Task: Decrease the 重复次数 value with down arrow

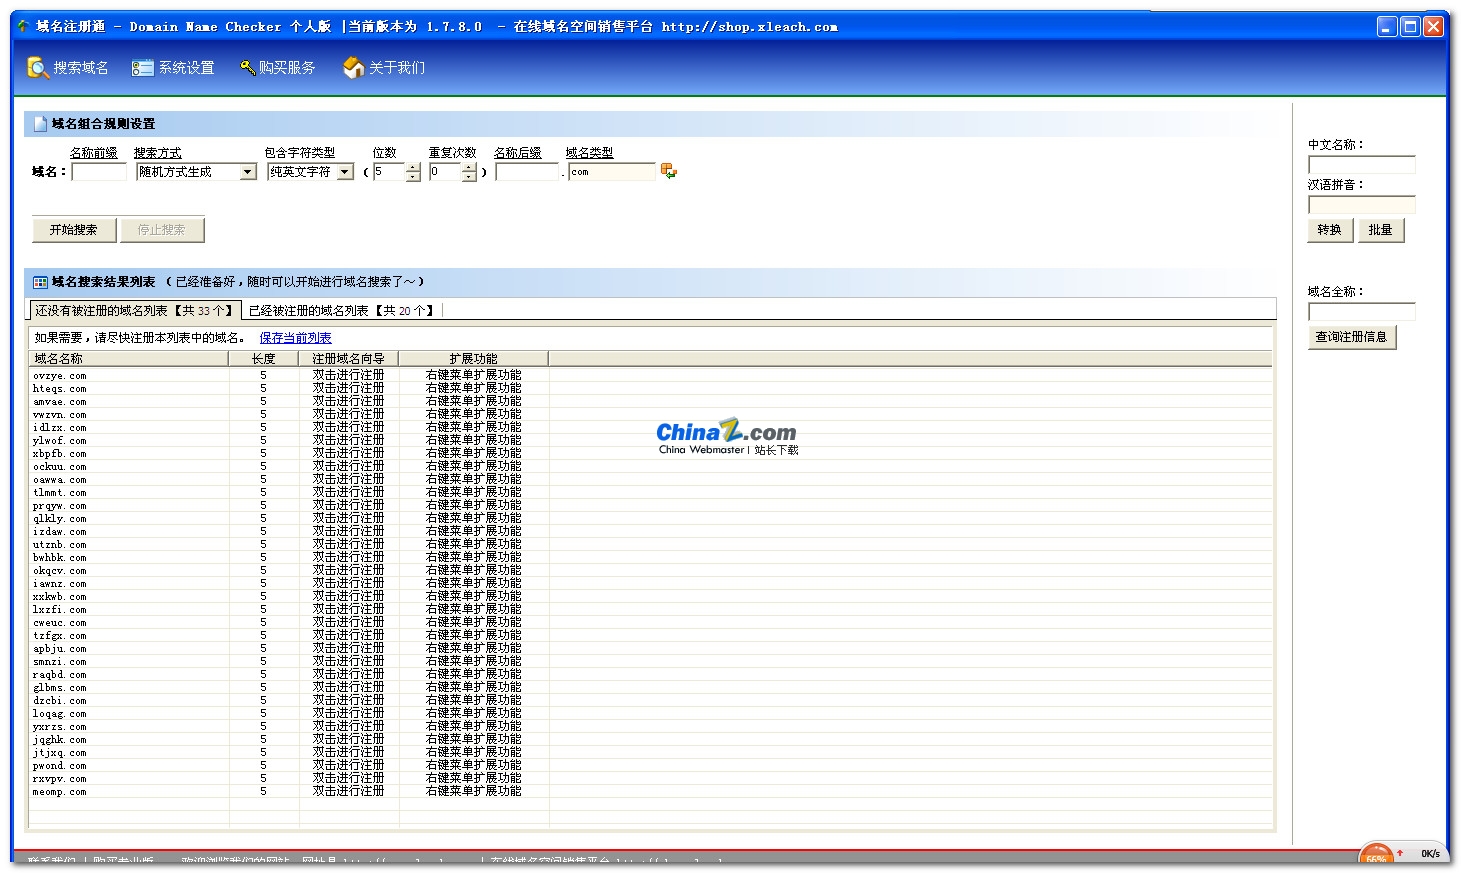Action: coord(469,177)
